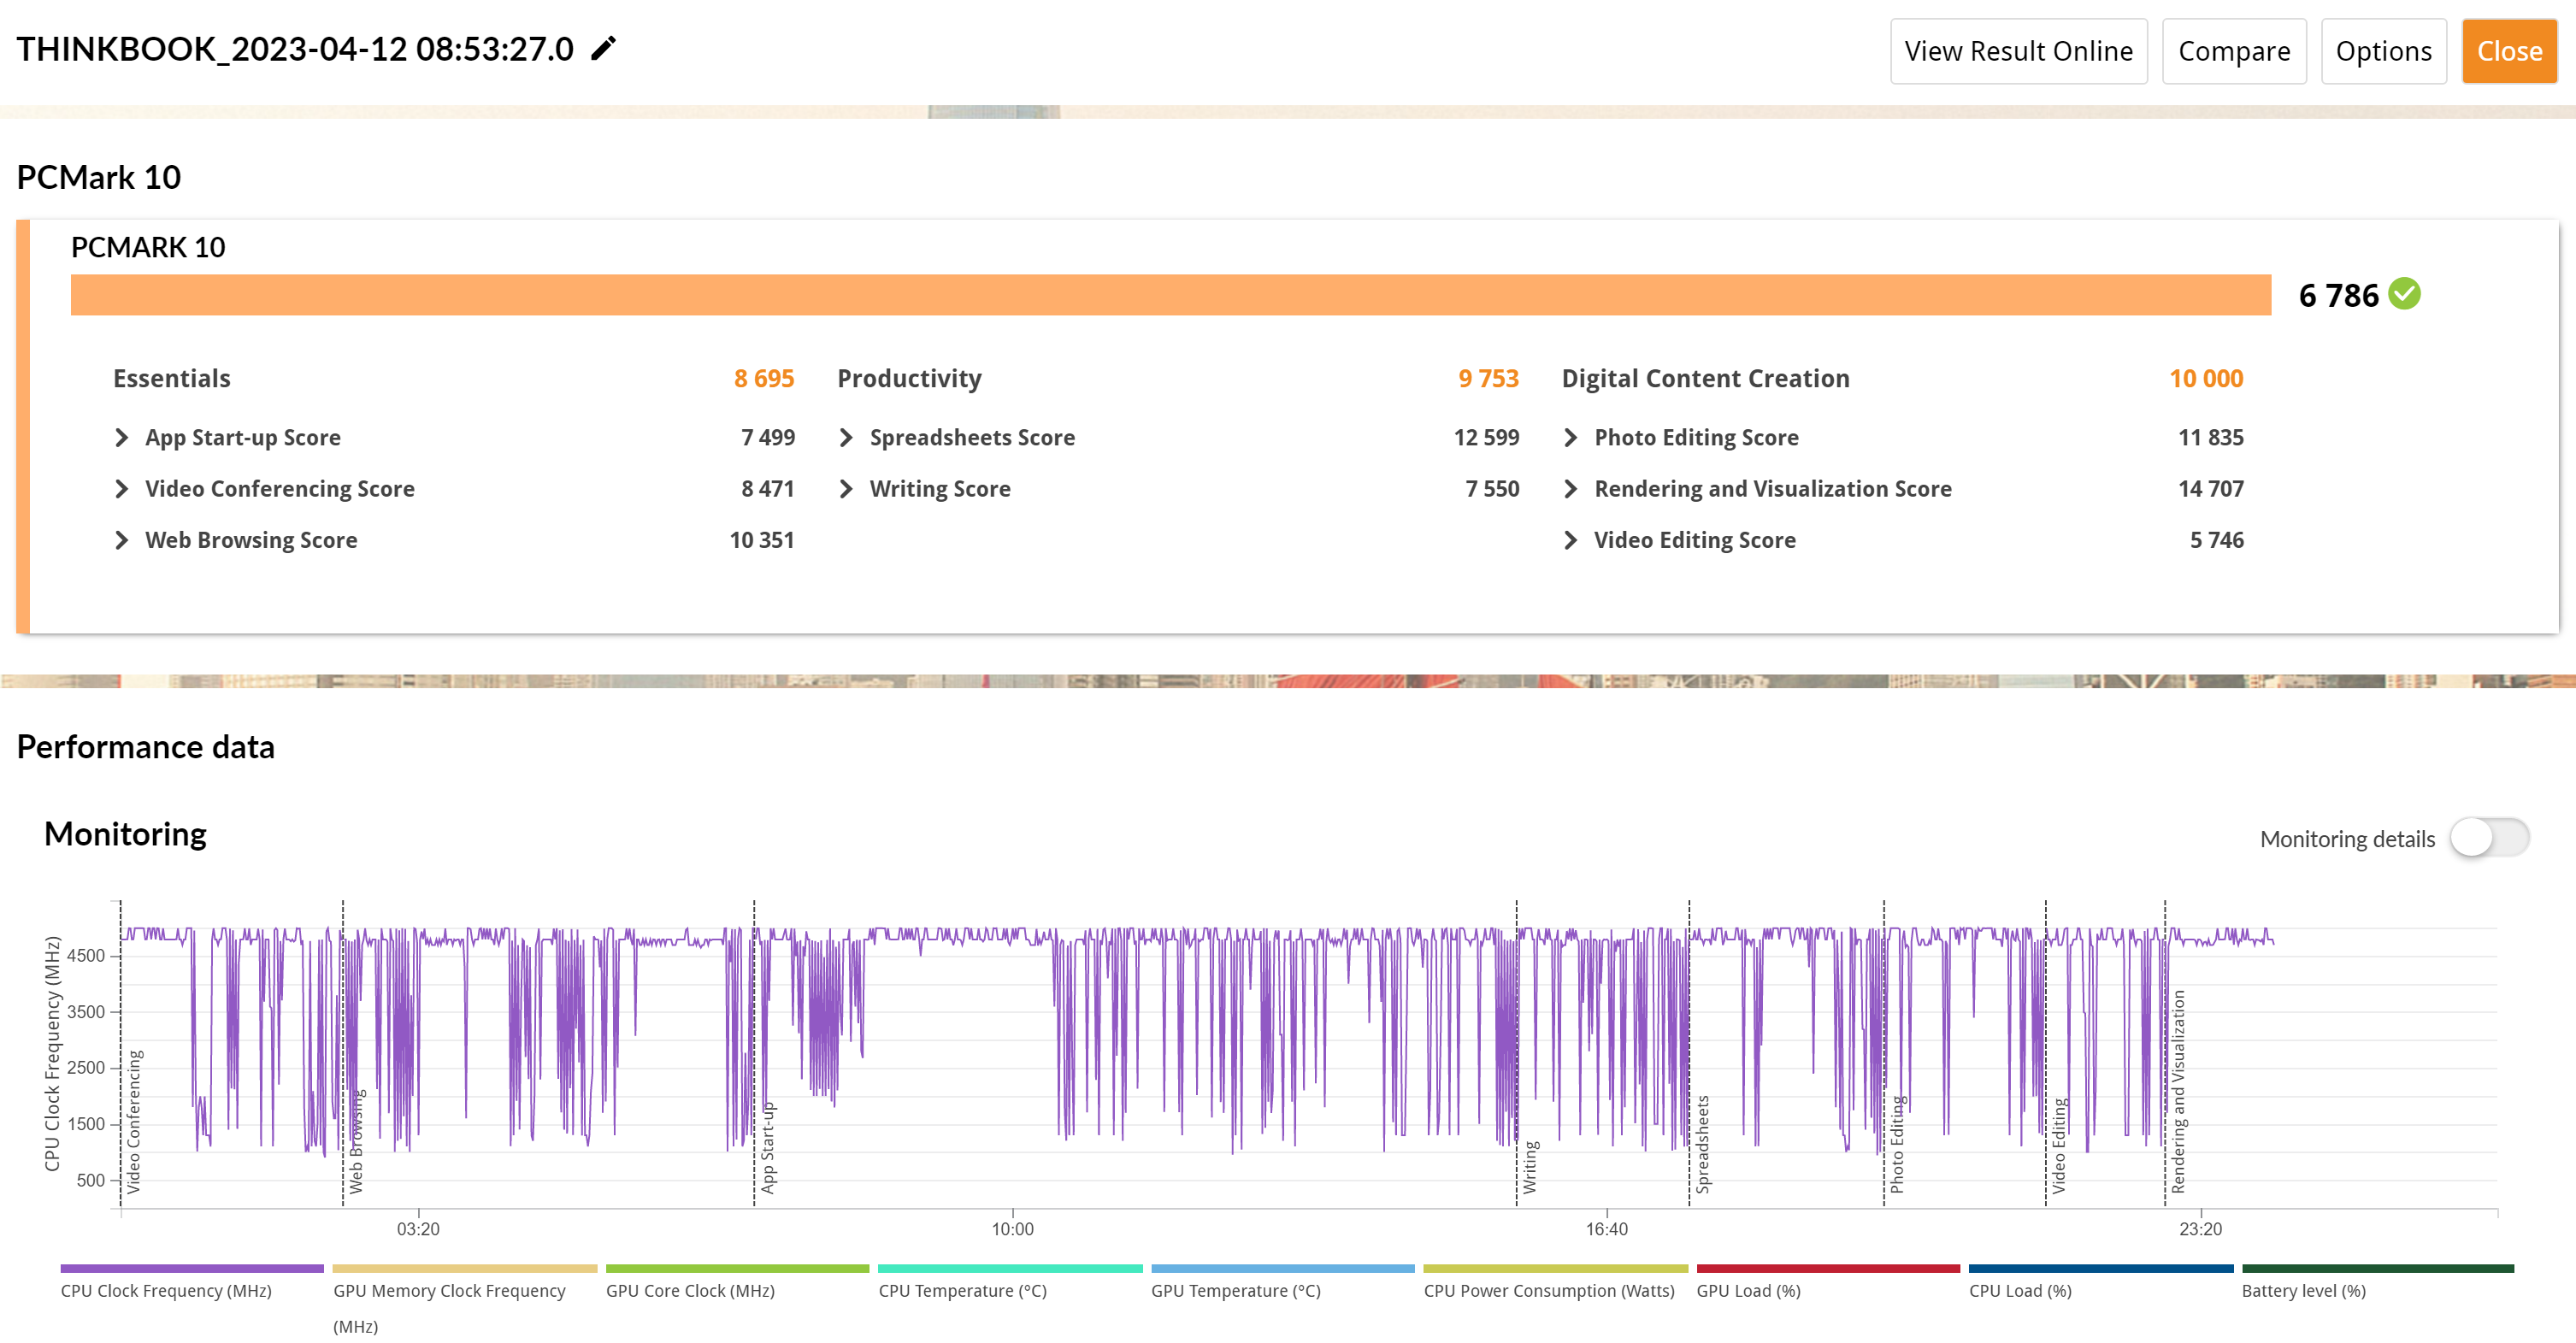Open View Result Online
2576x1343 pixels.
point(2018,51)
